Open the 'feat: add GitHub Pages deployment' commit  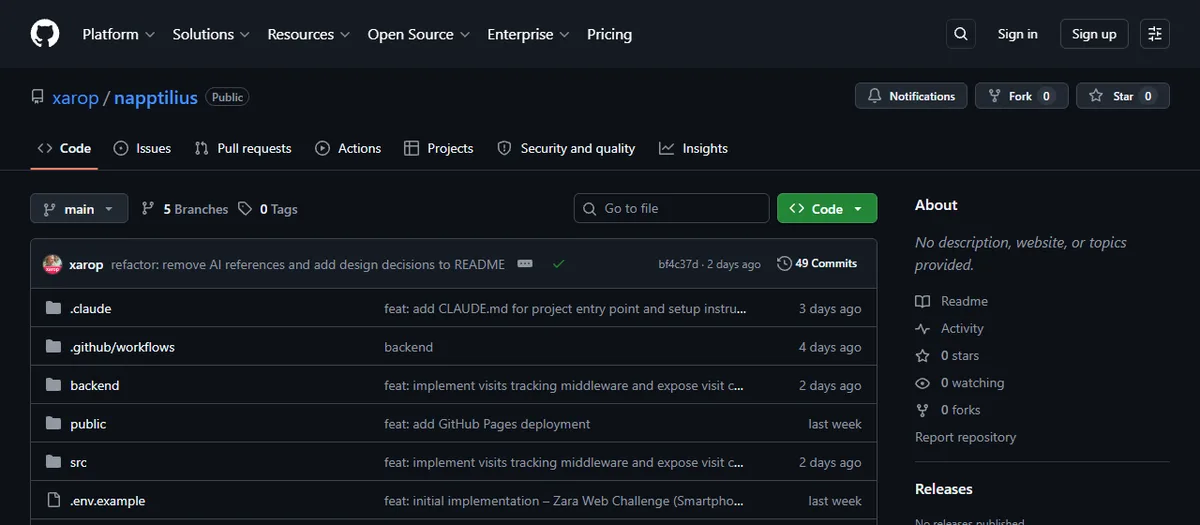[x=487, y=424]
